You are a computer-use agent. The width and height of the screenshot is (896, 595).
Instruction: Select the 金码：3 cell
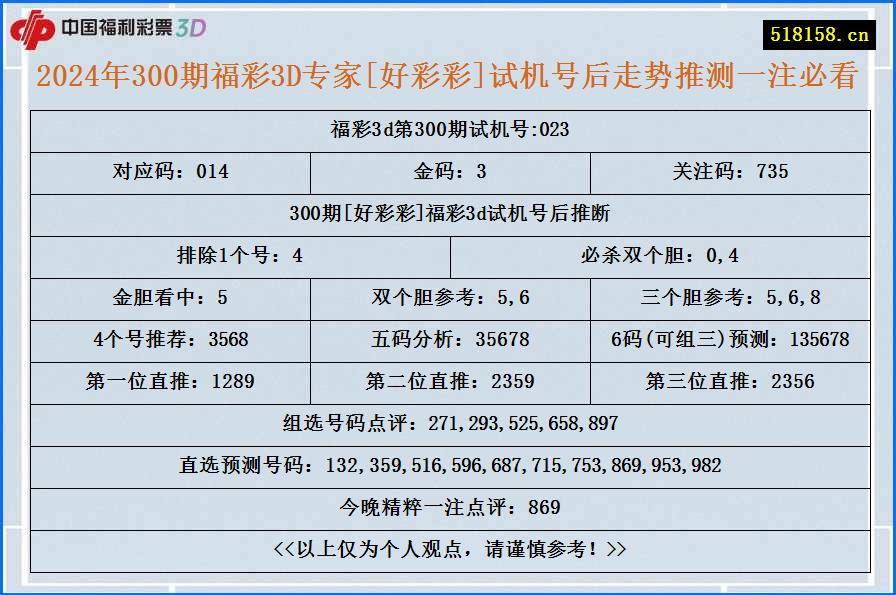pyautogui.click(x=448, y=171)
